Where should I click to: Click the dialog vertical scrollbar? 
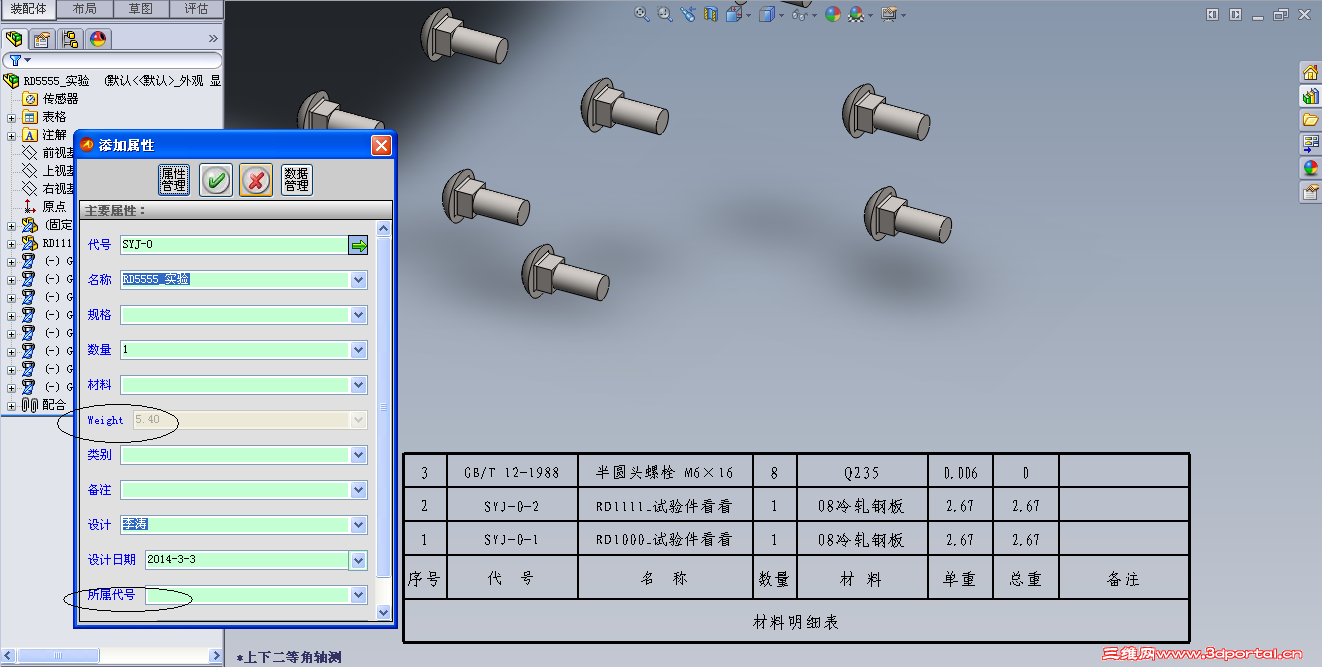pyautogui.click(x=383, y=407)
